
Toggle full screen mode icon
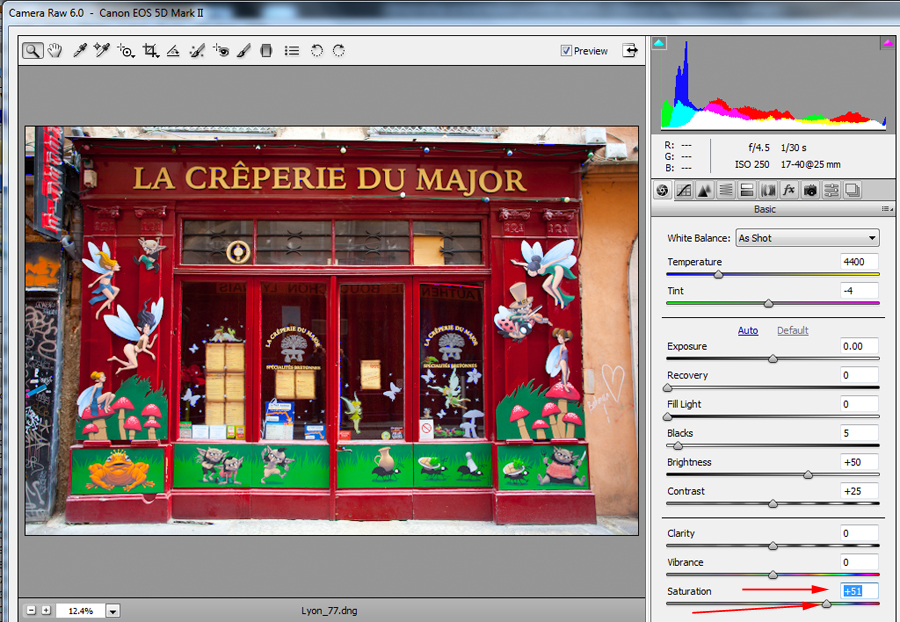(630, 50)
